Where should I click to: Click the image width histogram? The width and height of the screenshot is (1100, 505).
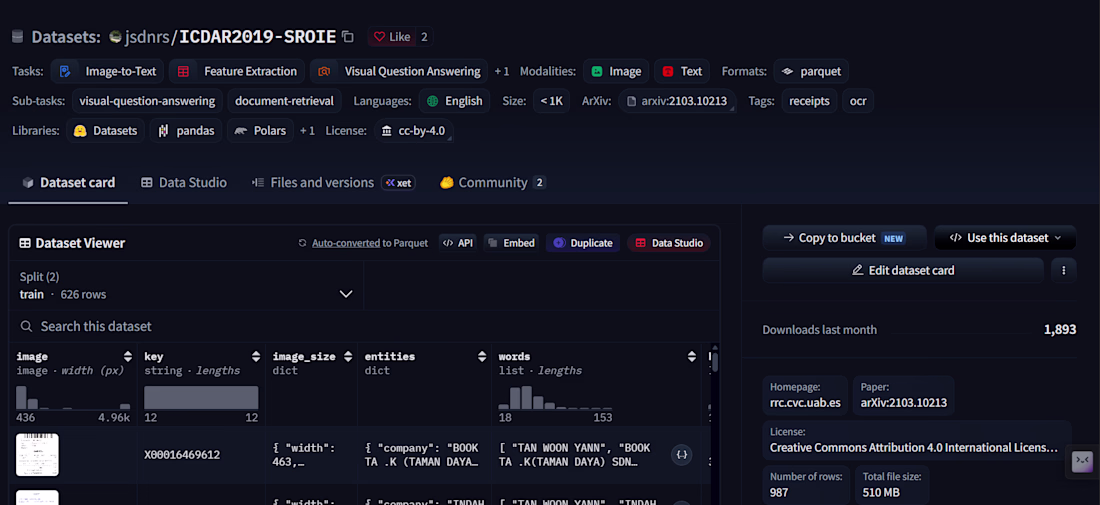(73, 398)
